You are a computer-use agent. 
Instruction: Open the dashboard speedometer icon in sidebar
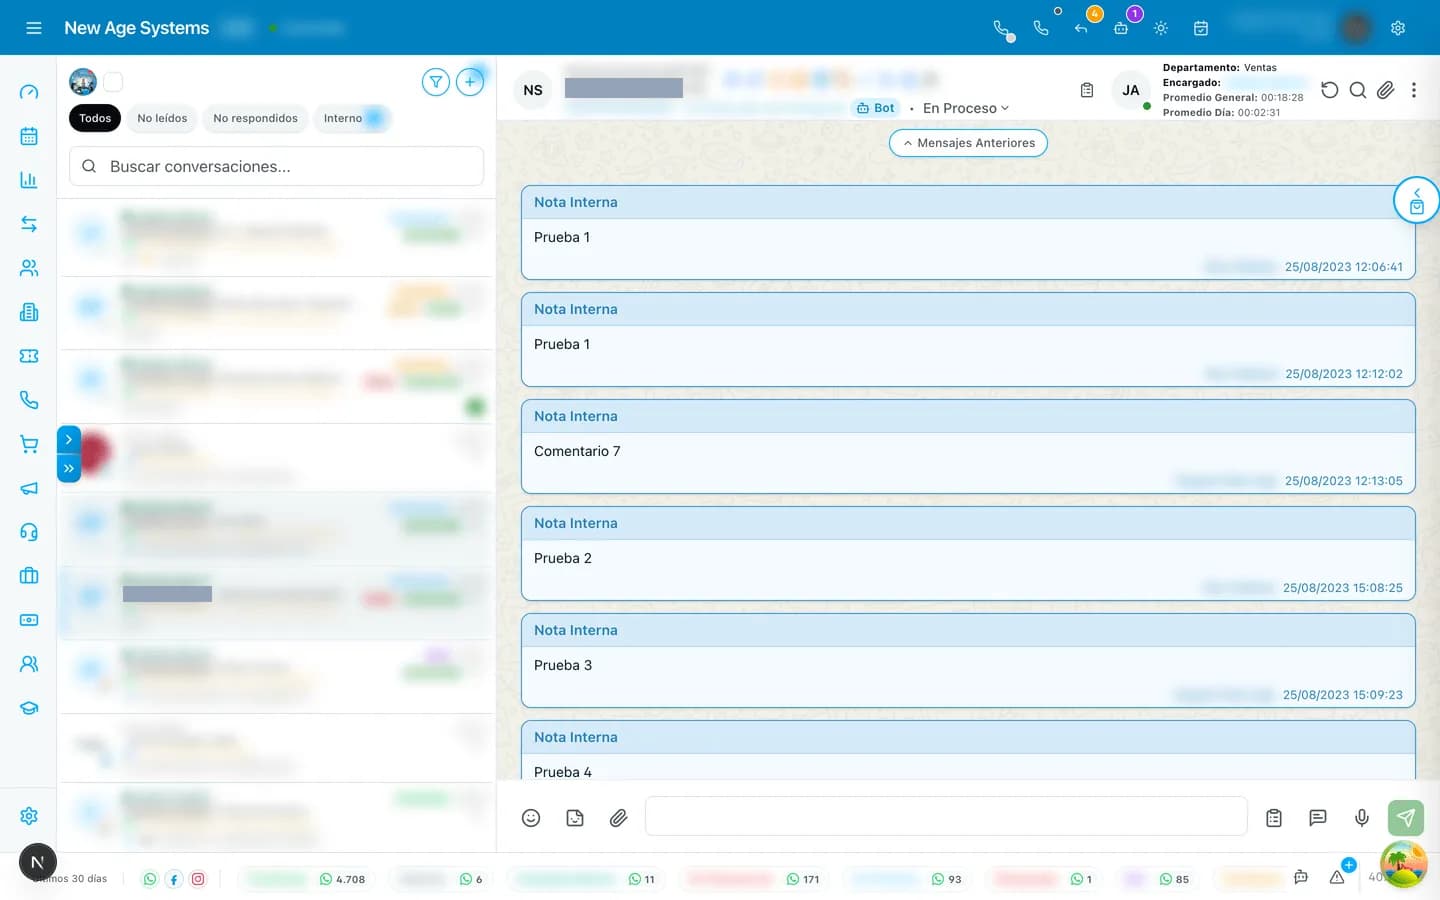29,92
